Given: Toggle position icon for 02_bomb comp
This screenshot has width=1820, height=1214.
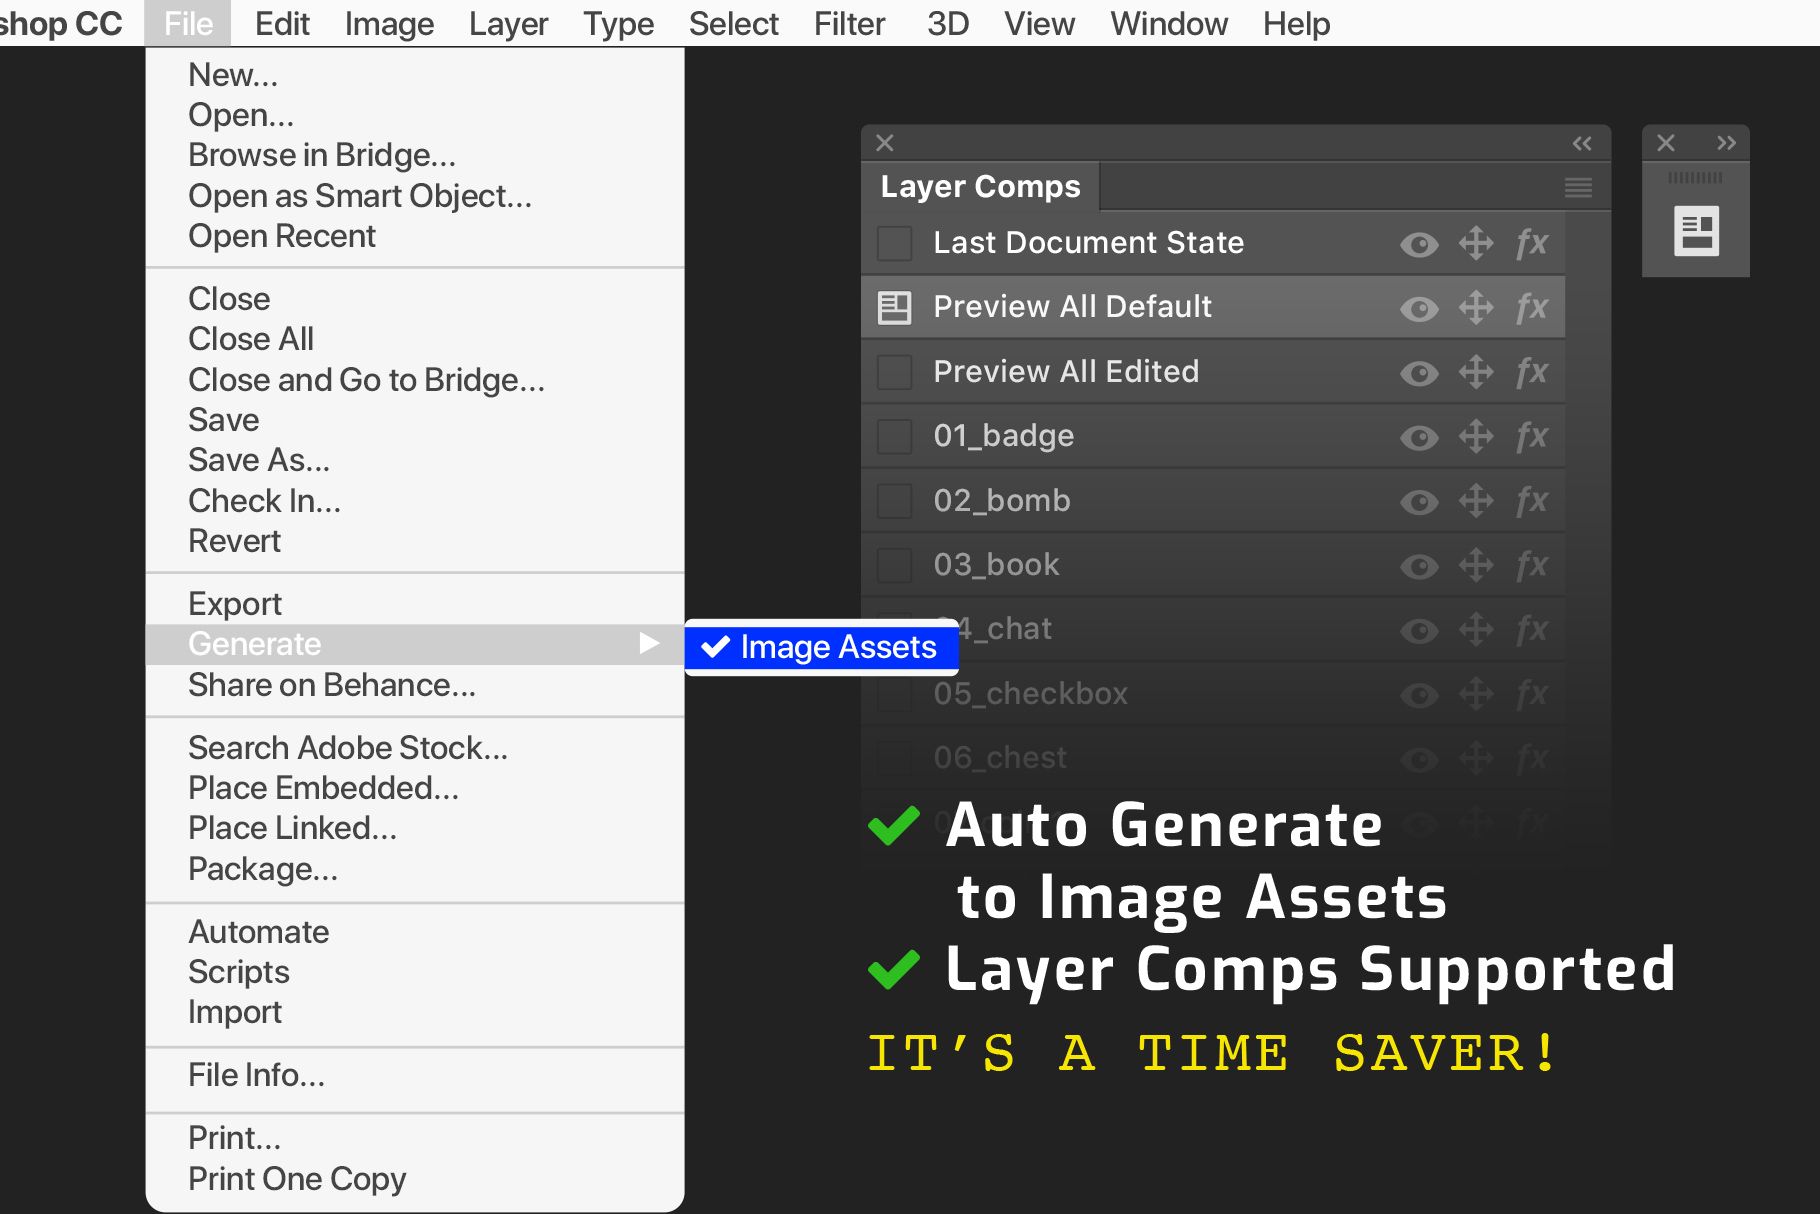Looking at the screenshot, I should point(1476,500).
